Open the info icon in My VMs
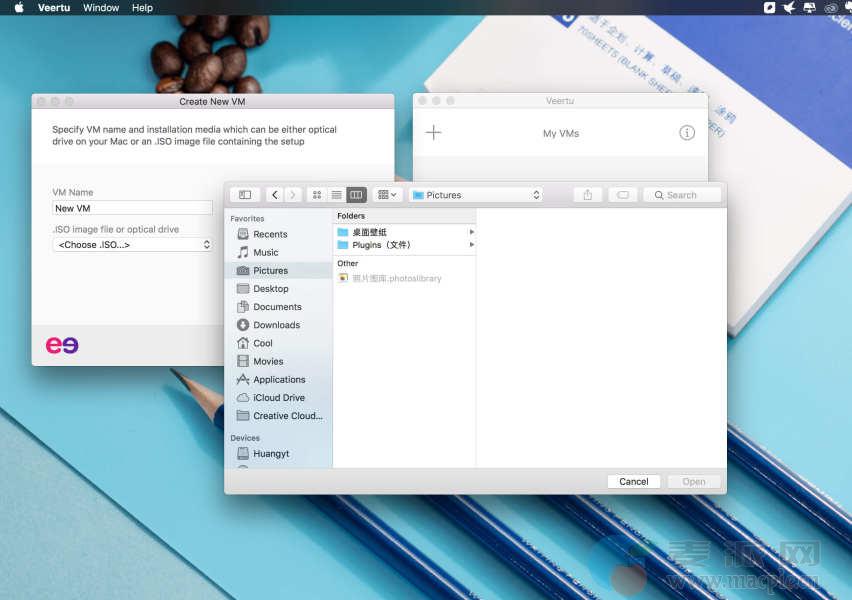This screenshot has height=600, width=852. pos(687,133)
